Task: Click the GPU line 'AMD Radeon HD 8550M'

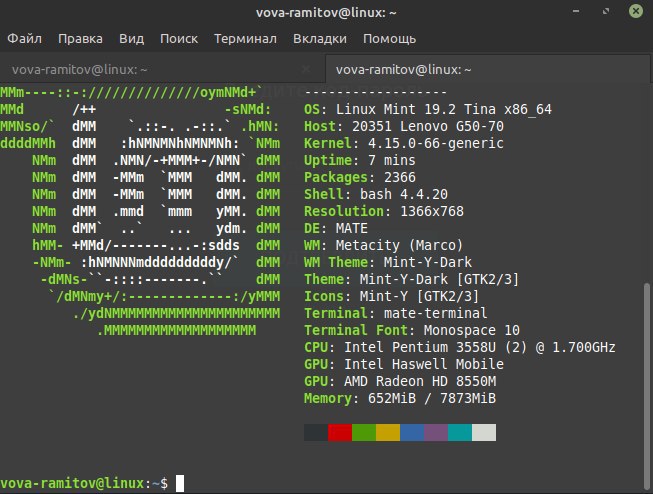Action: click(420, 382)
